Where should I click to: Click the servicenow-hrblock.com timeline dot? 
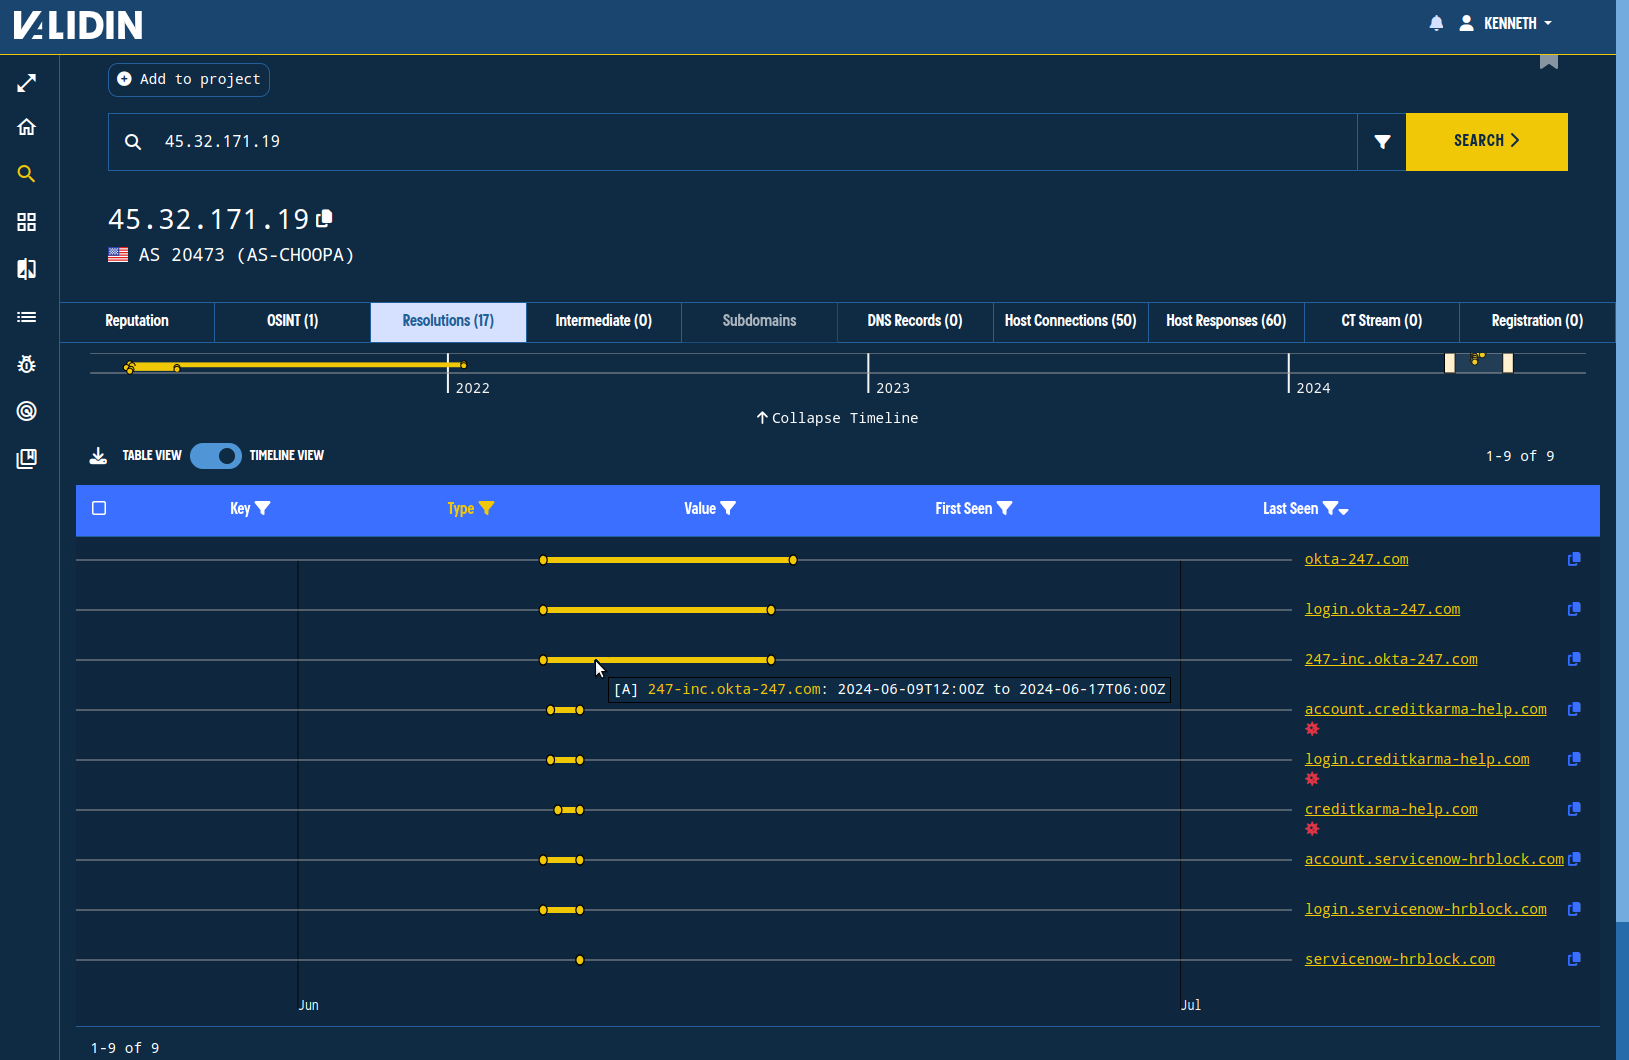coord(580,960)
